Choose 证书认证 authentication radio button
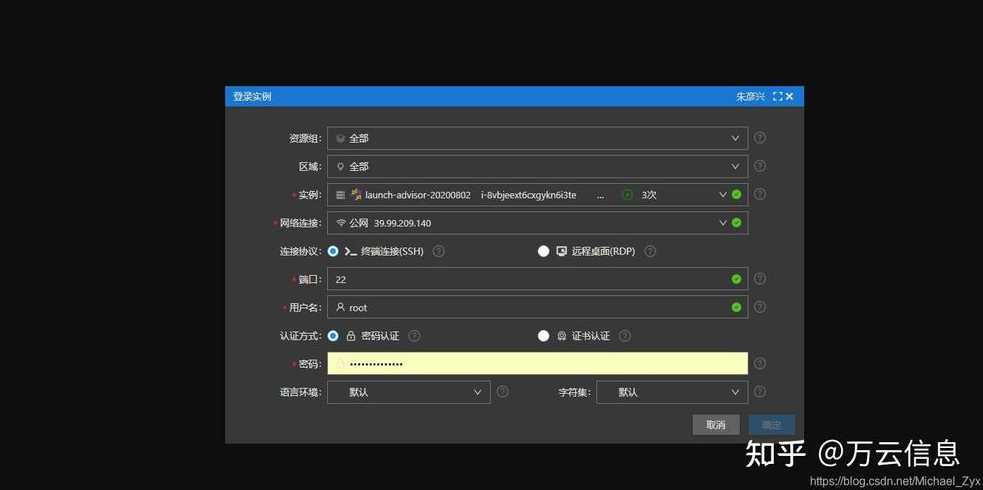 (544, 336)
